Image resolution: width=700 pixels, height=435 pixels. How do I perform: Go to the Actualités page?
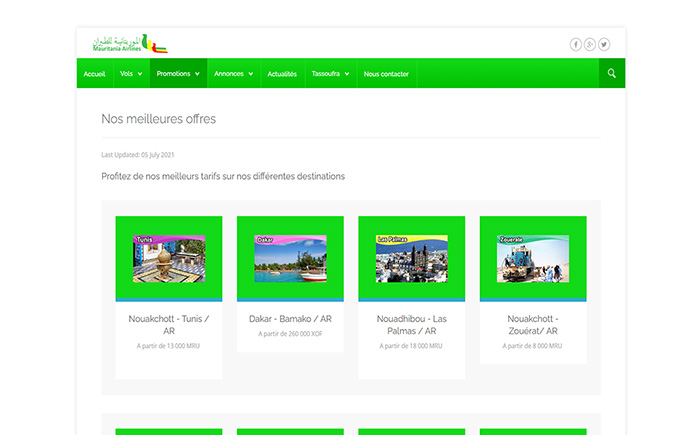point(282,74)
